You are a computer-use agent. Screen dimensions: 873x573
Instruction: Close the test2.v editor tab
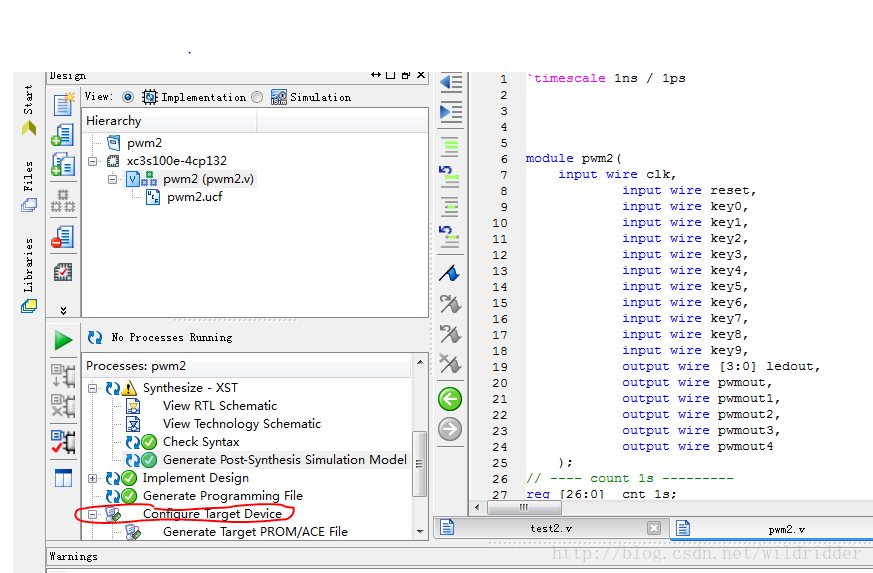click(654, 528)
